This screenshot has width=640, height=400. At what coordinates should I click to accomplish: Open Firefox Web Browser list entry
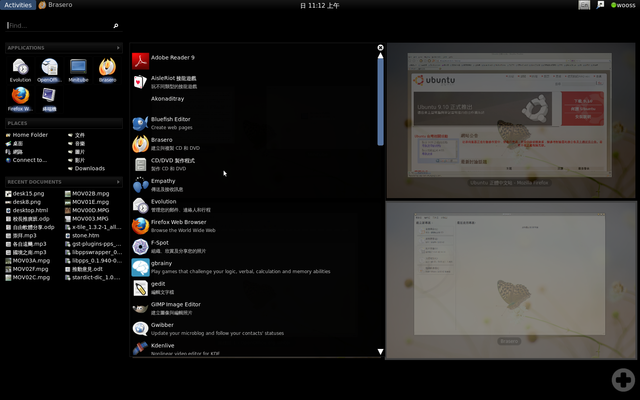pyautogui.click(x=174, y=226)
